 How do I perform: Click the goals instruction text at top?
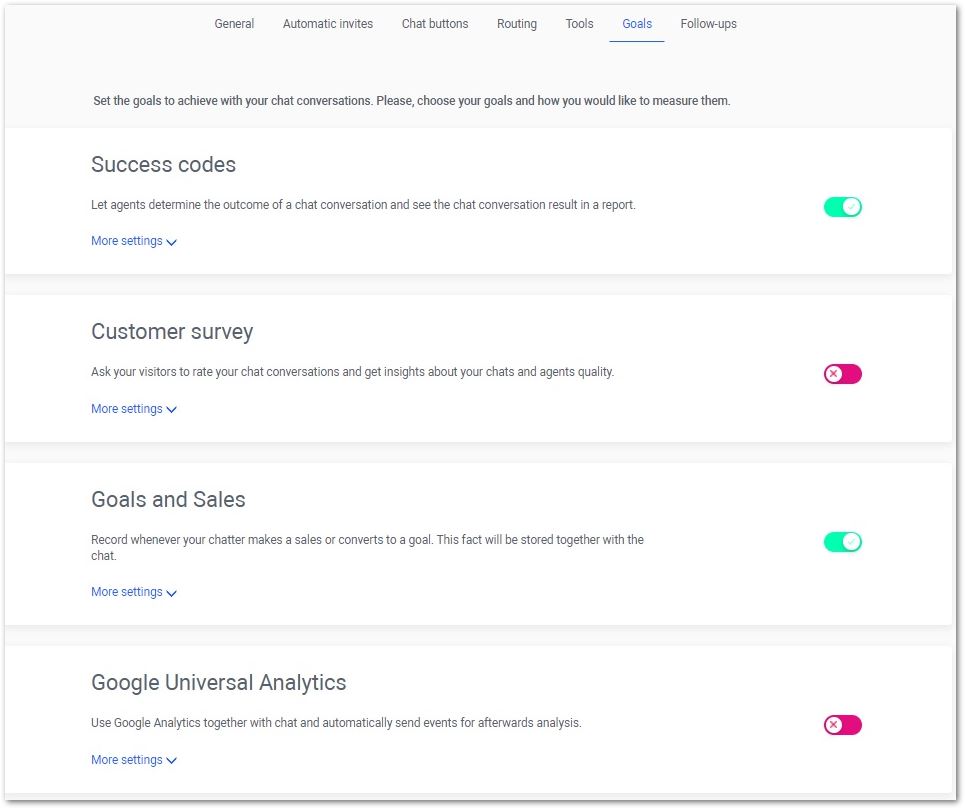[x=412, y=101]
